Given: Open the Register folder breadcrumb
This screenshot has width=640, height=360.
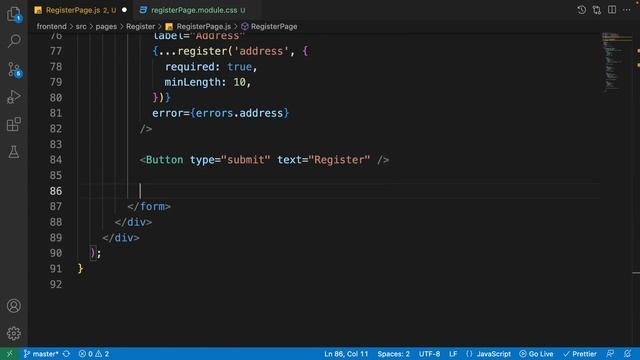Looking at the screenshot, I should click(140, 27).
